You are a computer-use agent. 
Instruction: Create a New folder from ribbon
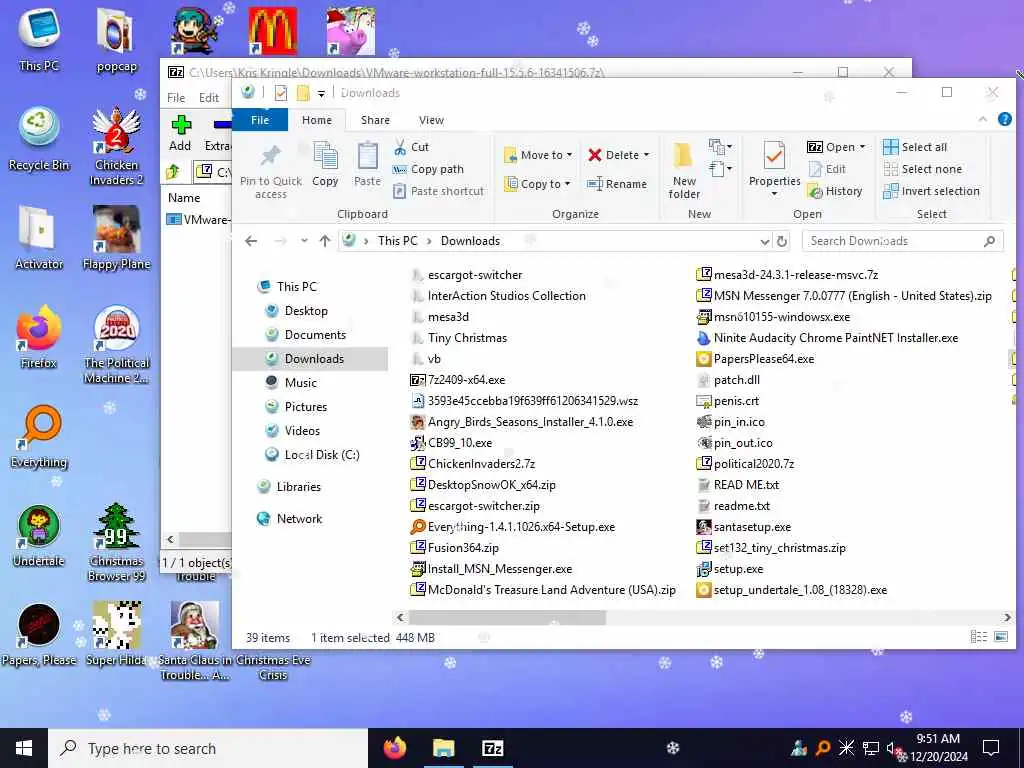[684, 170]
